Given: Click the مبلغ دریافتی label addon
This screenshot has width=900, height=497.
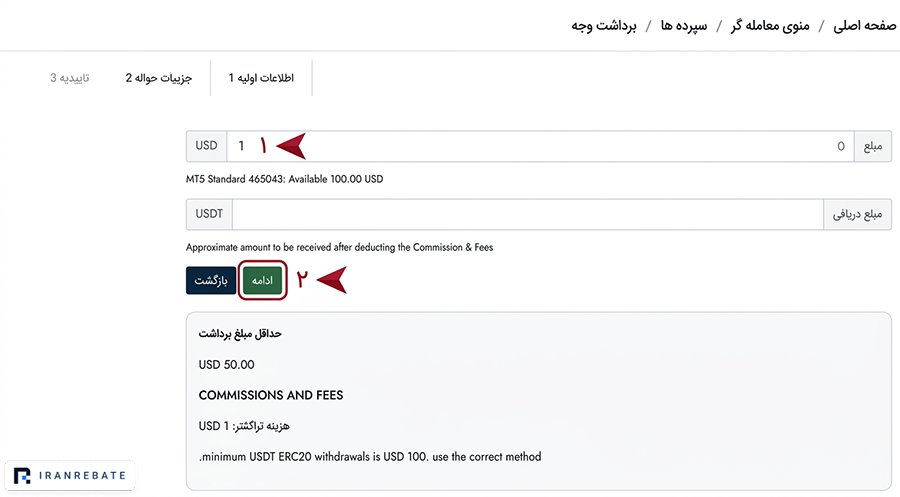Looking at the screenshot, I should tap(858, 215).
